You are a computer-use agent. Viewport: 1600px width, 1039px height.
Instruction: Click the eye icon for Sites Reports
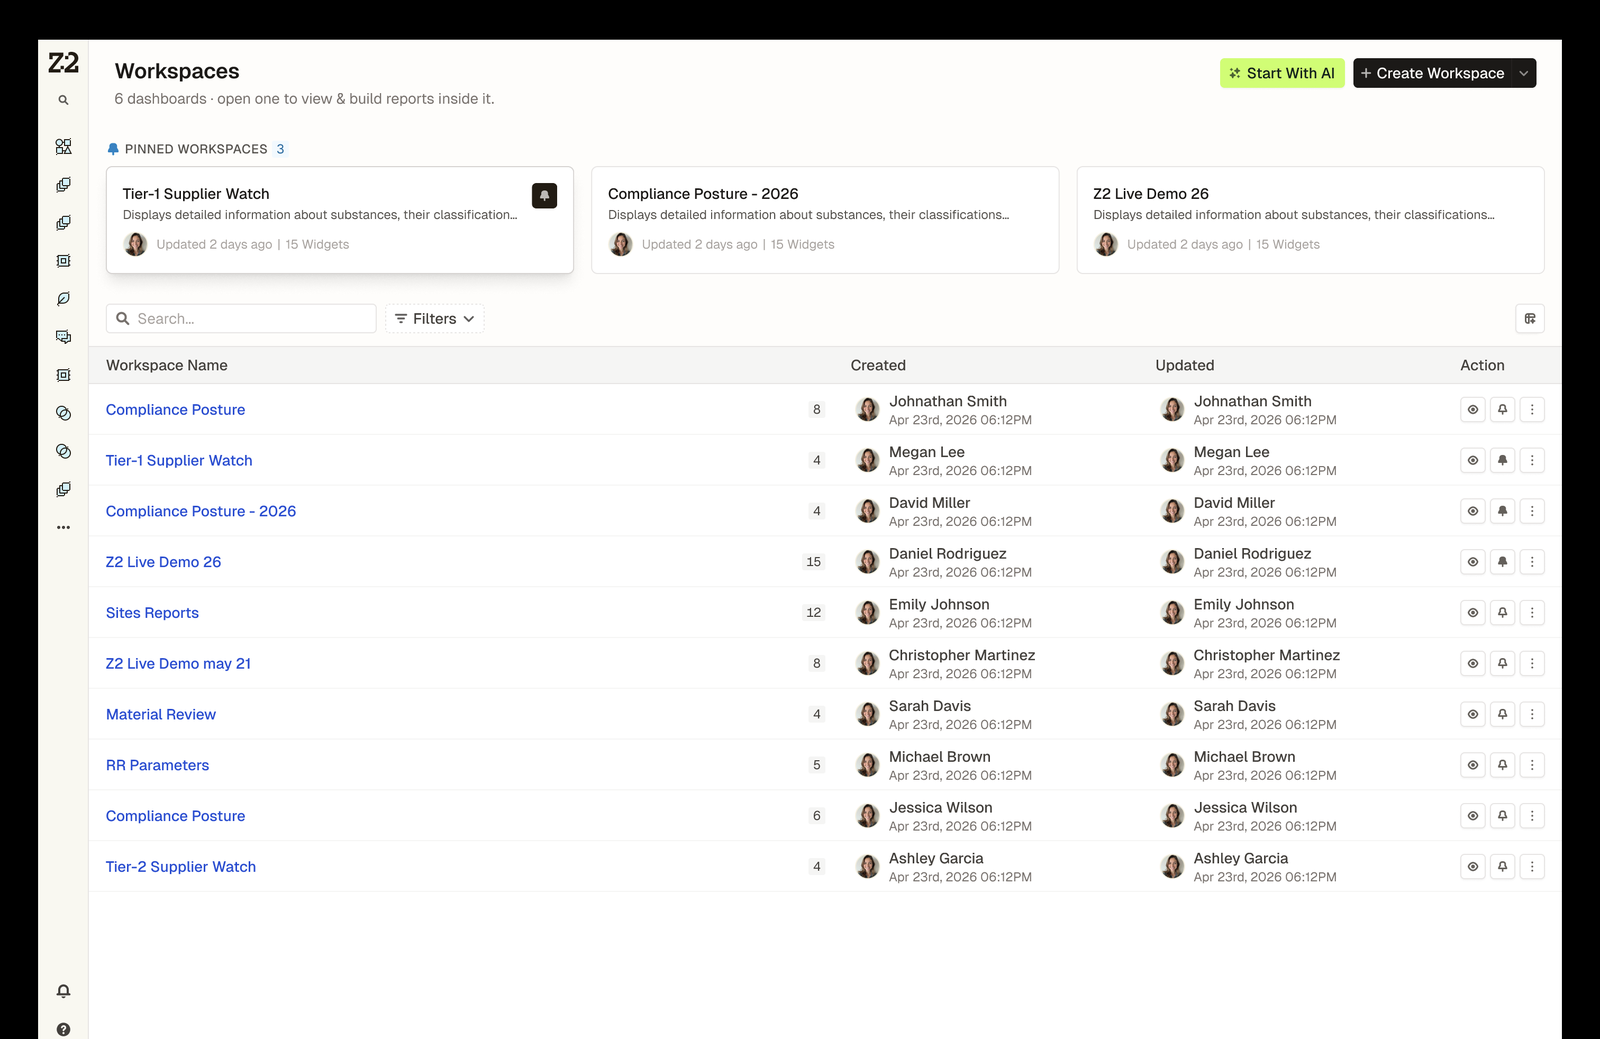tap(1473, 613)
